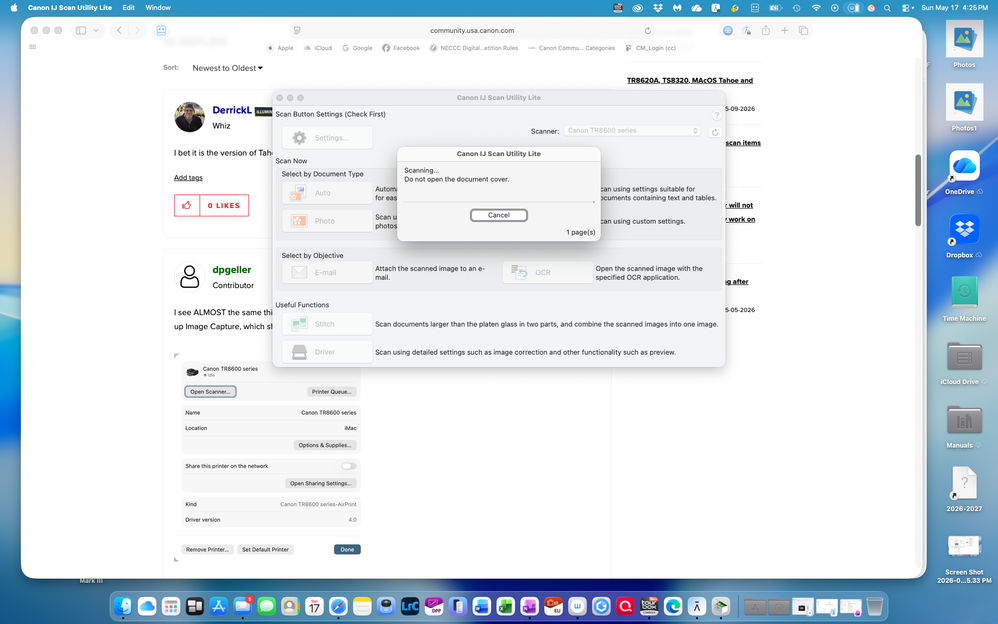Click Safari back arrow

119,31
